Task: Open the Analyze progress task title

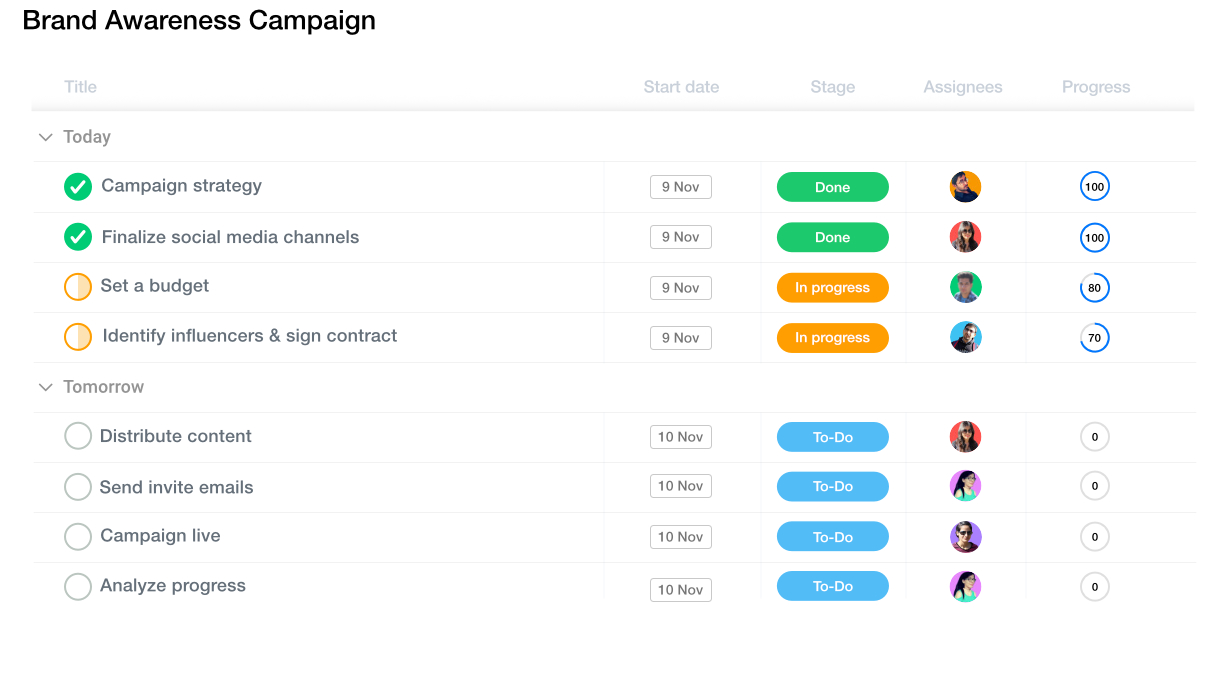Action: point(173,586)
